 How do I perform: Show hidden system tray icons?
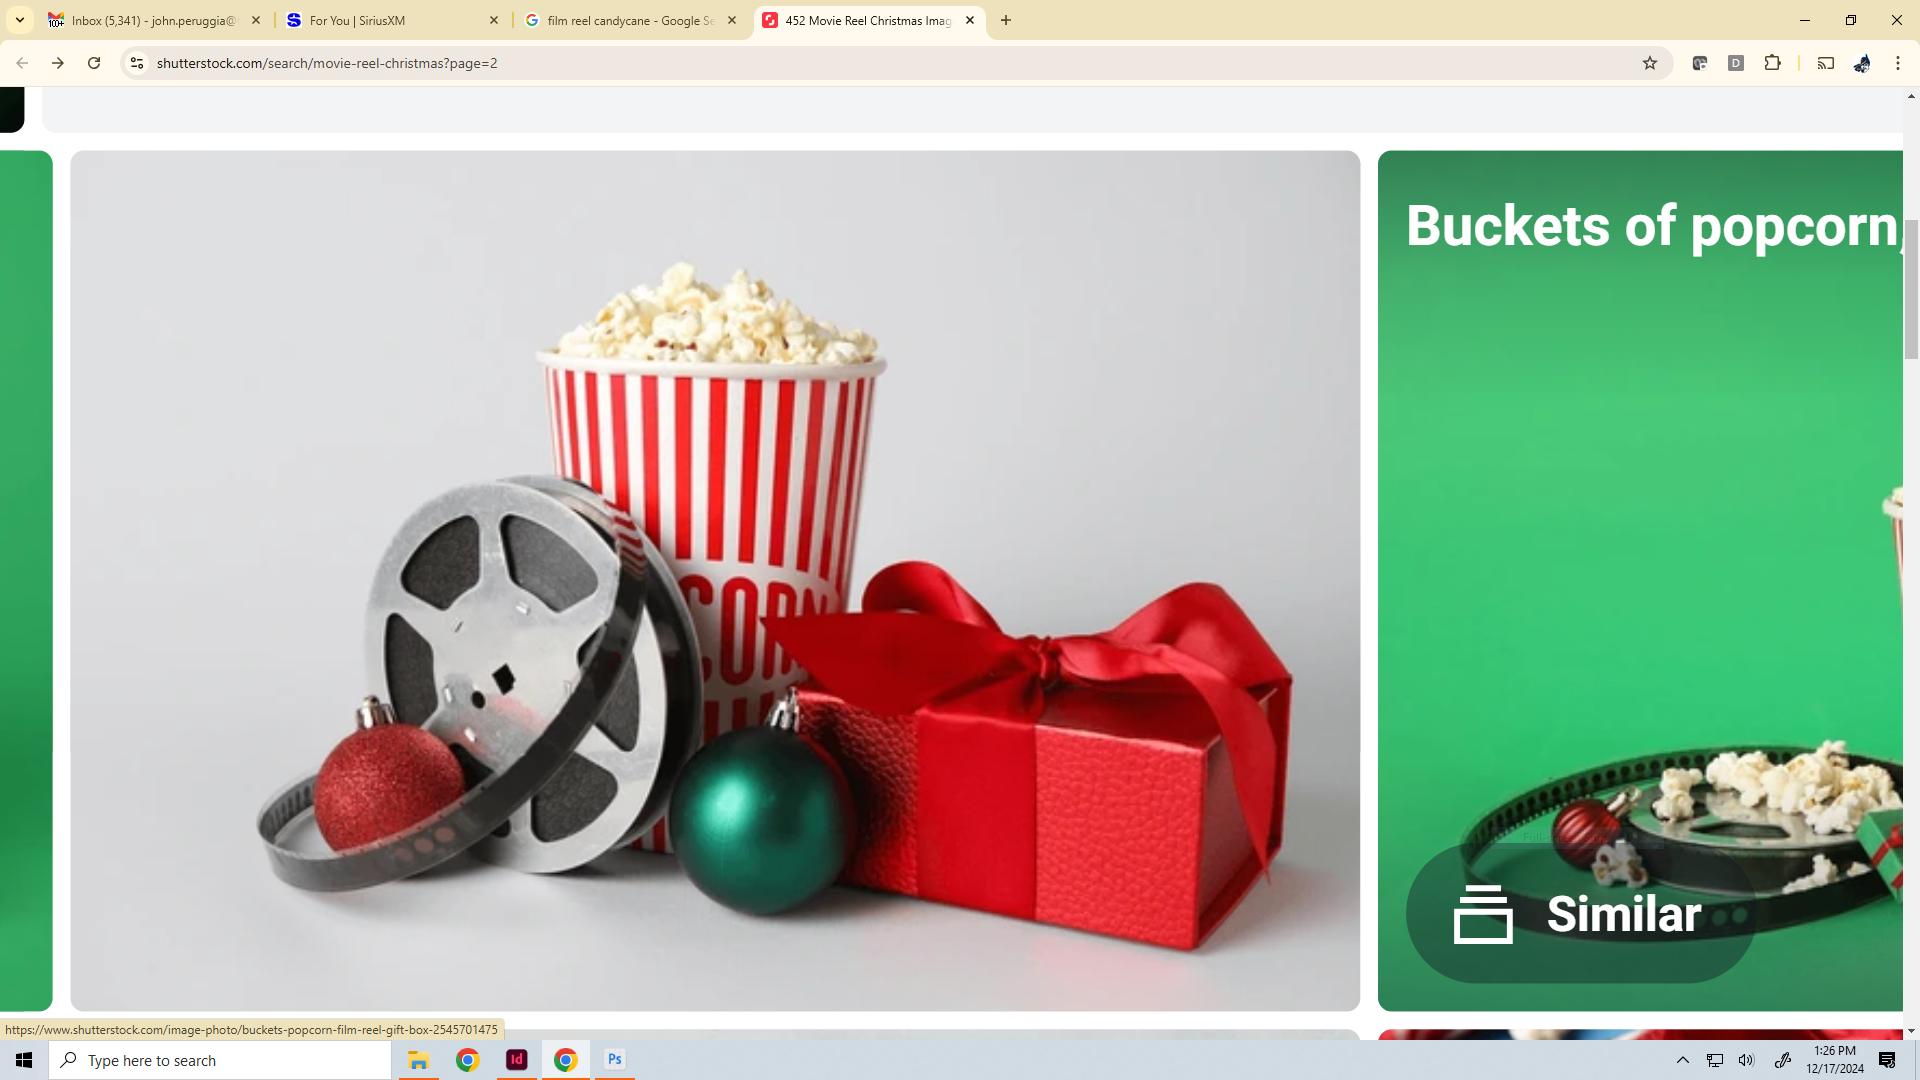coord(1682,1060)
